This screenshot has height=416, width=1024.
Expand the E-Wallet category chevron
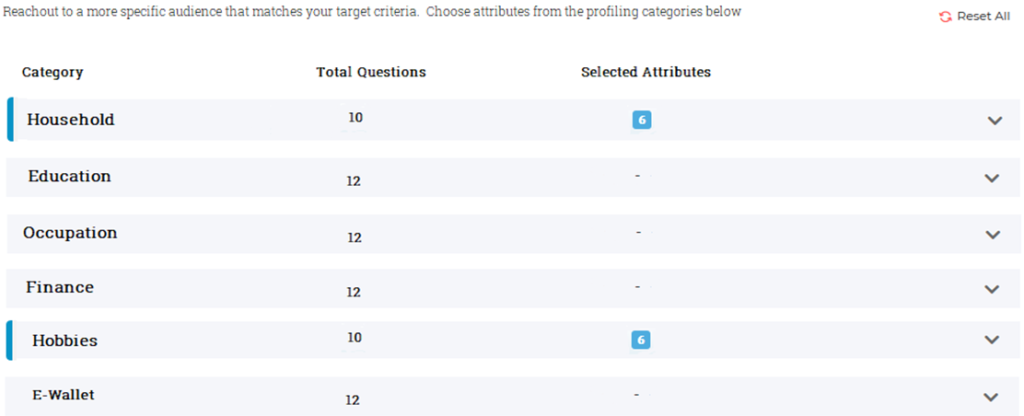coord(992,396)
